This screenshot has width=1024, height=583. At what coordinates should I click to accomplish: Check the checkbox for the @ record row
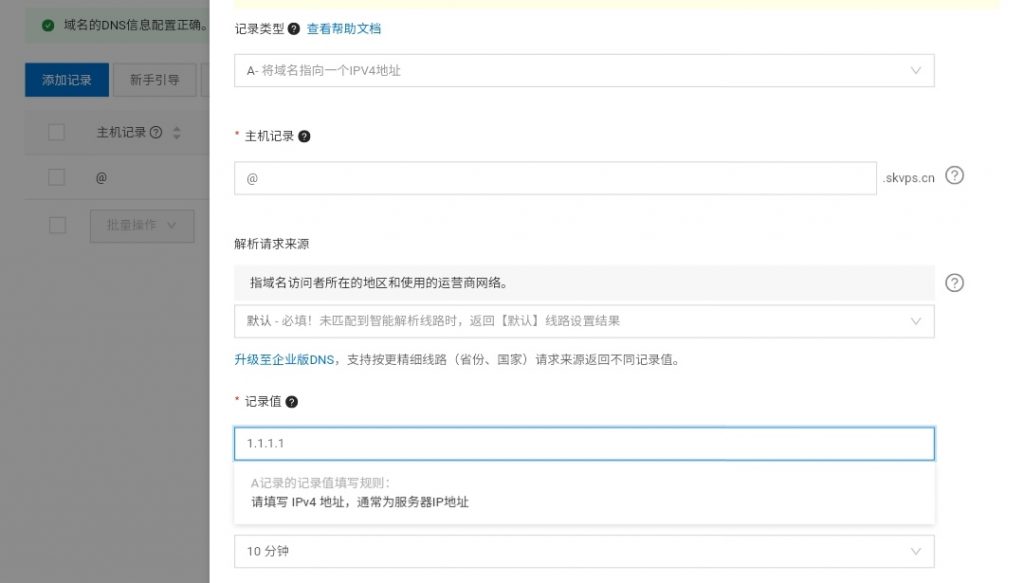(56, 177)
